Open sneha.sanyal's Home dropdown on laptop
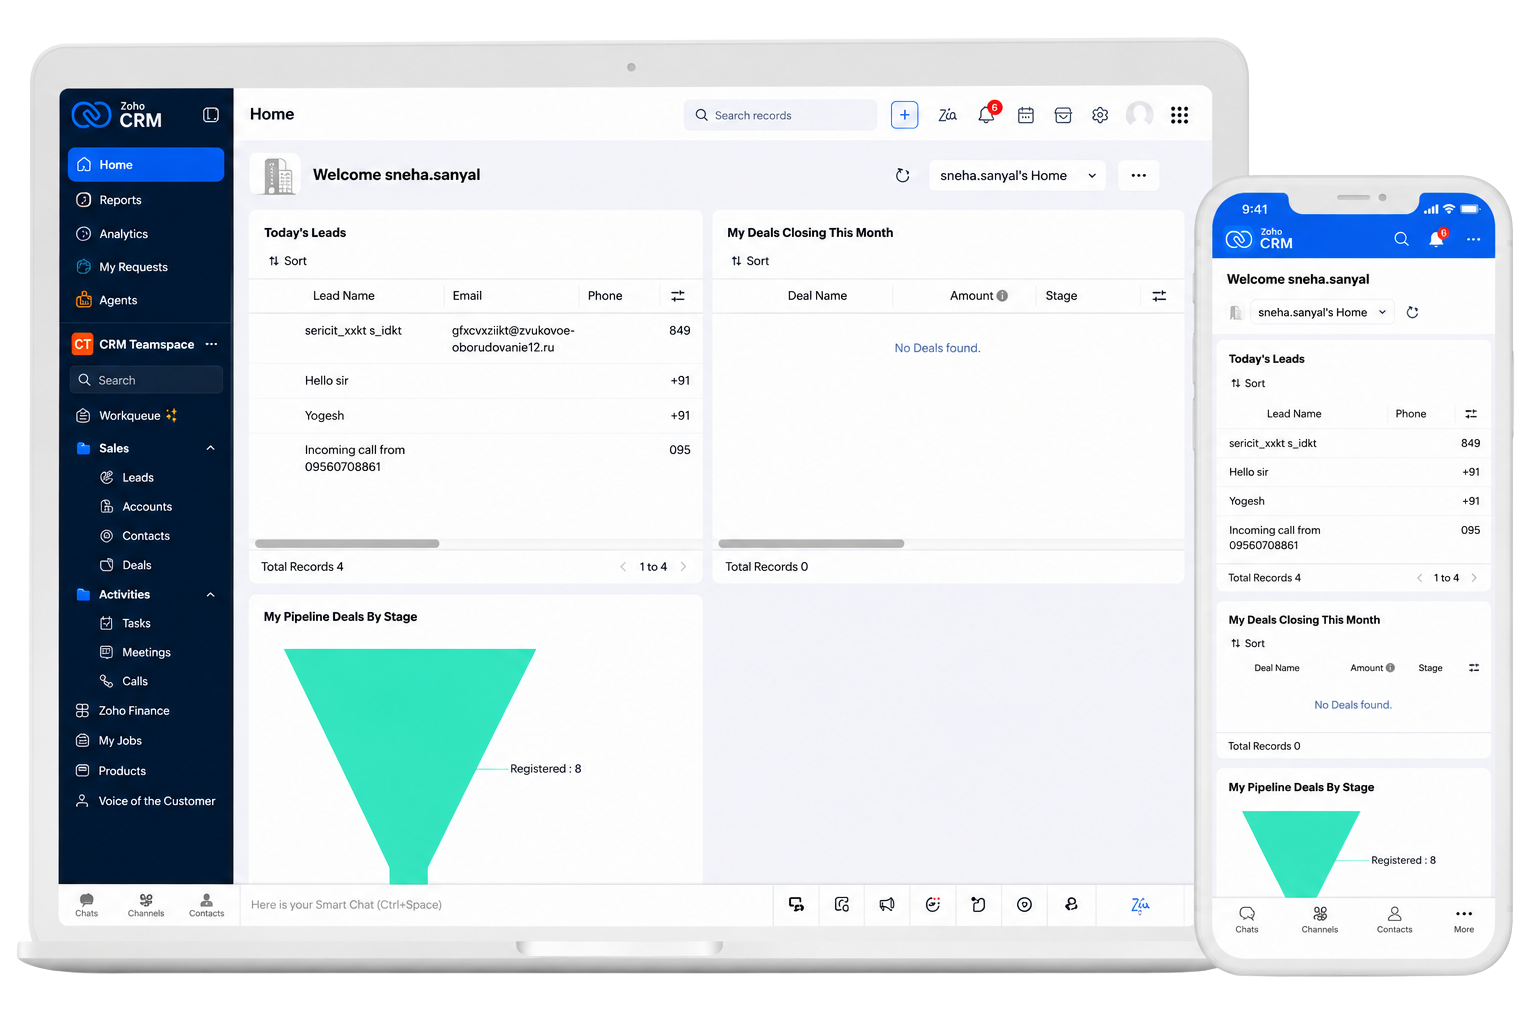 [x=1017, y=175]
